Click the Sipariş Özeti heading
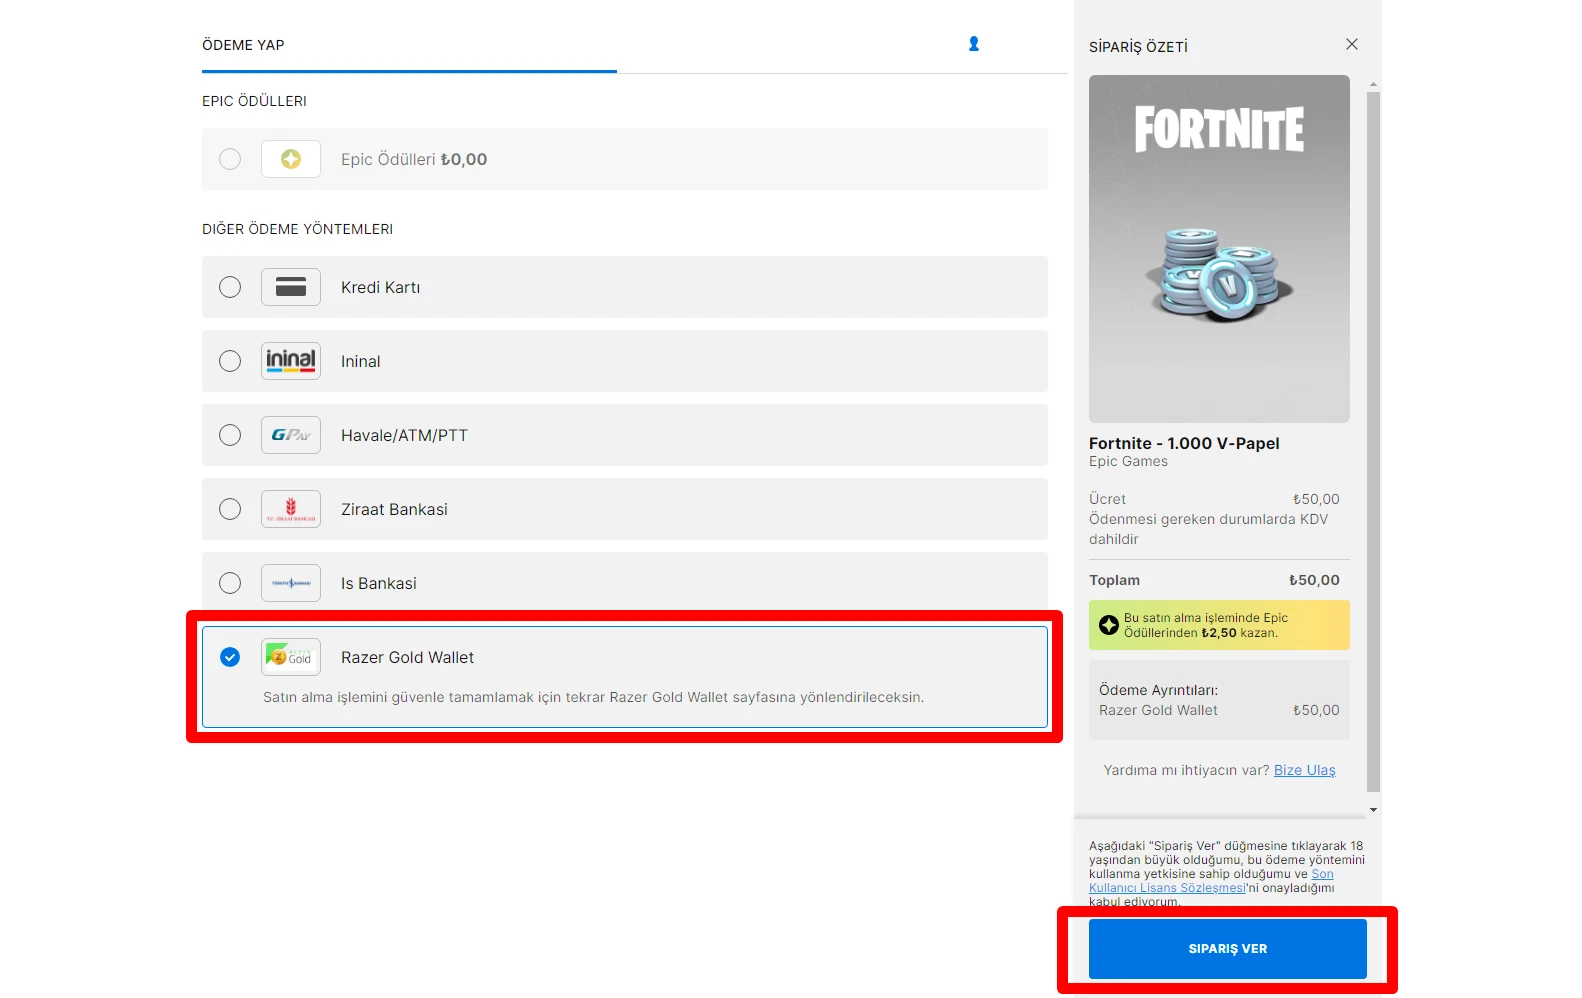 1138,47
